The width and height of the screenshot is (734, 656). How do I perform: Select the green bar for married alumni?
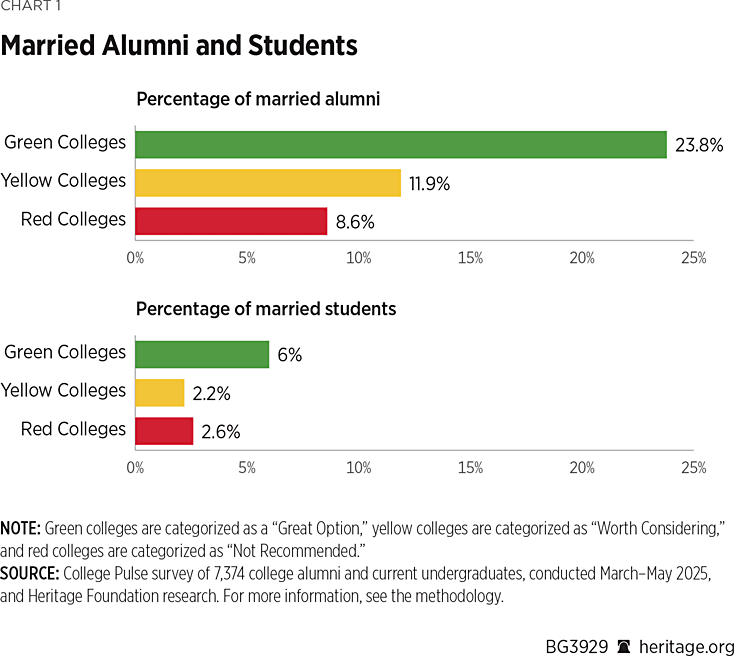(400, 144)
